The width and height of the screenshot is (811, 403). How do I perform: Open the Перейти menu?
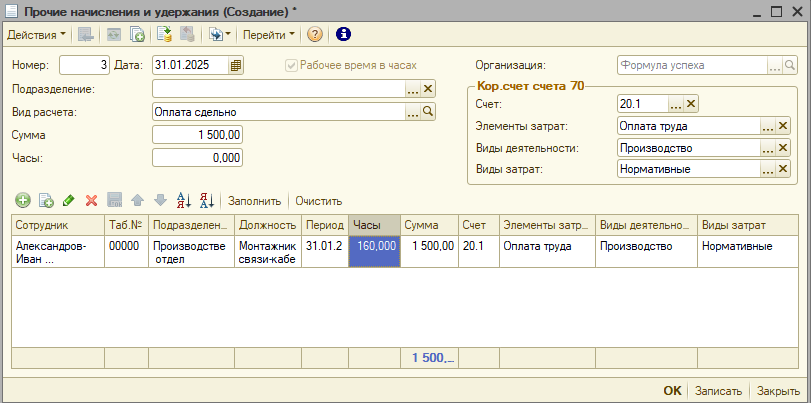pos(270,34)
